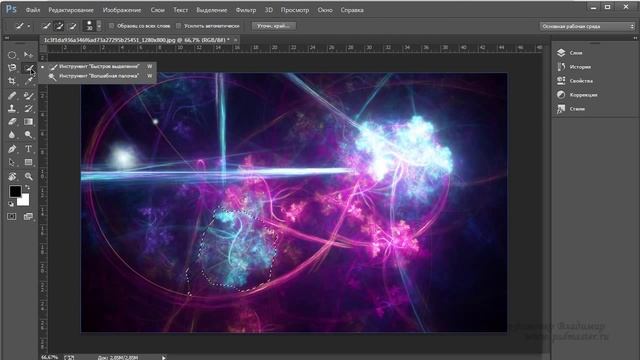Select the Zoom tool in the toolbox
The image size is (640, 360).
pyautogui.click(x=28, y=176)
